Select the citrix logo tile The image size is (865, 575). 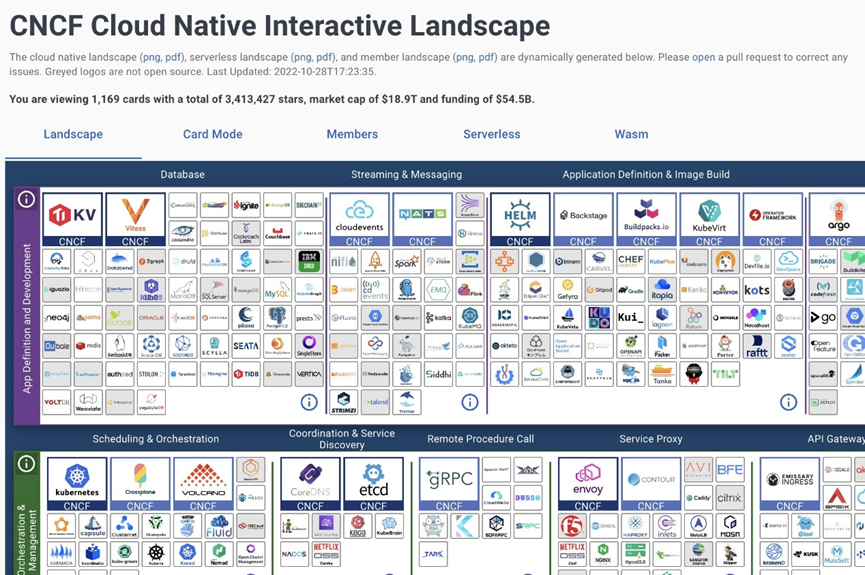(730, 498)
